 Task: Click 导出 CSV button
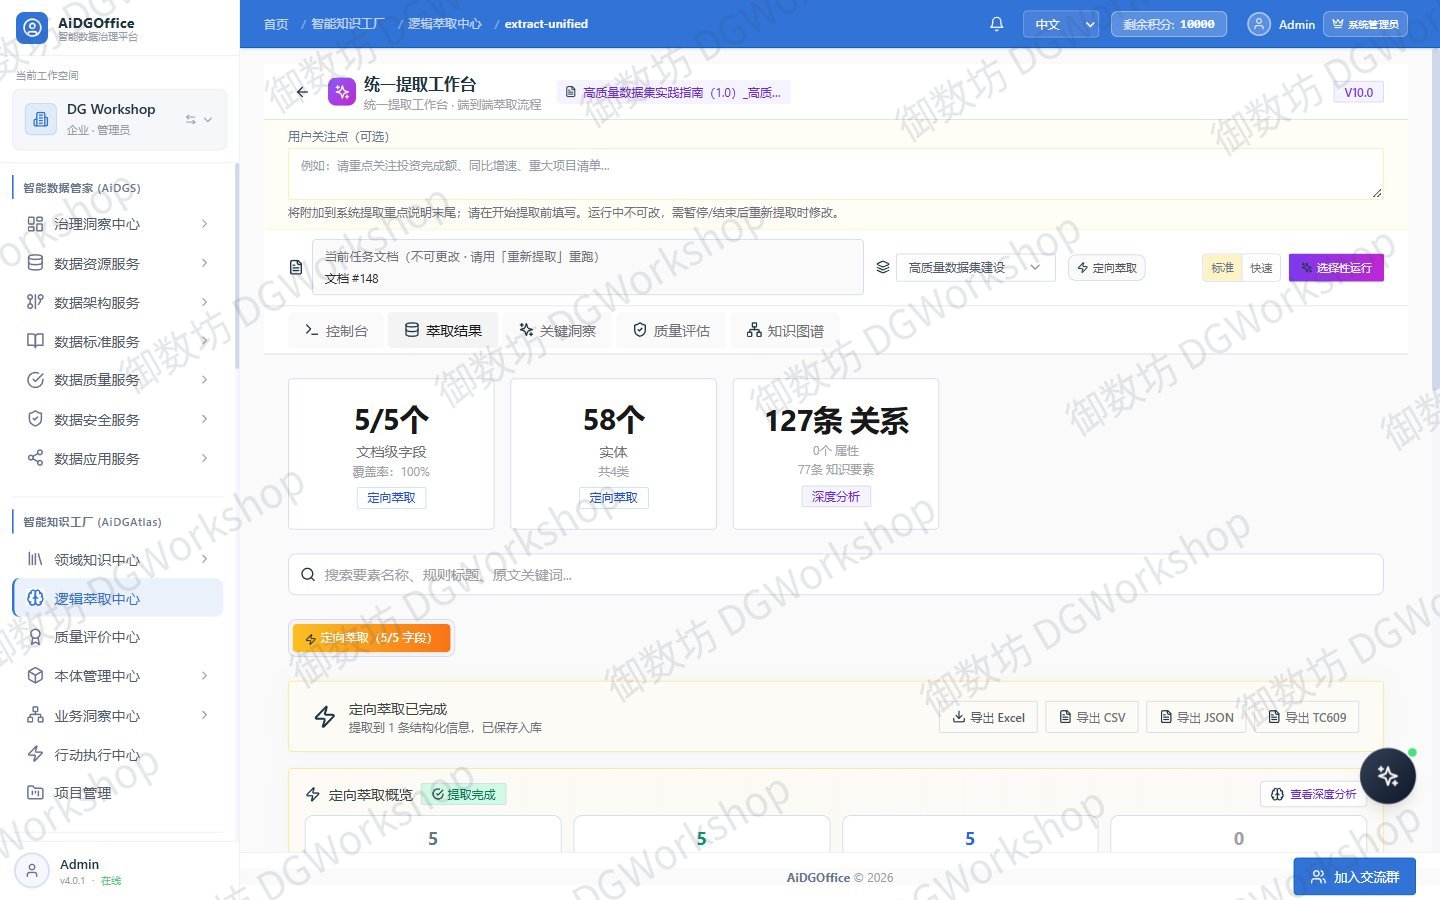point(1092,717)
